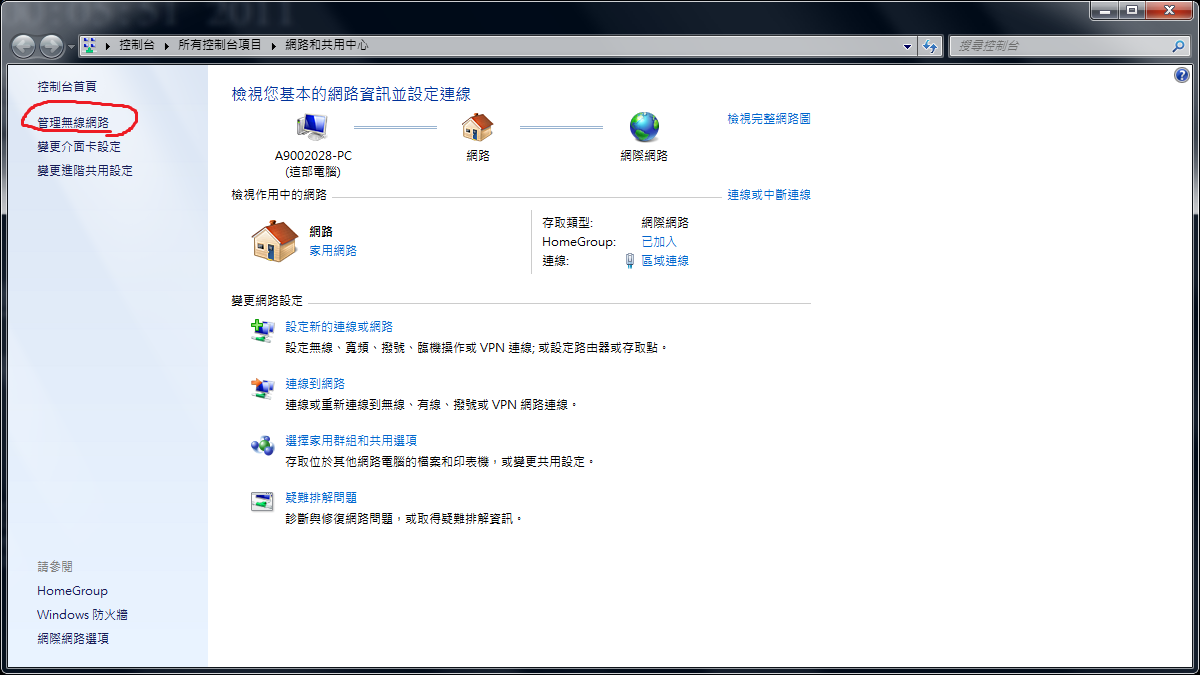Click the search magnifier icon
Image resolution: width=1200 pixels, height=675 pixels.
coord(1178,46)
